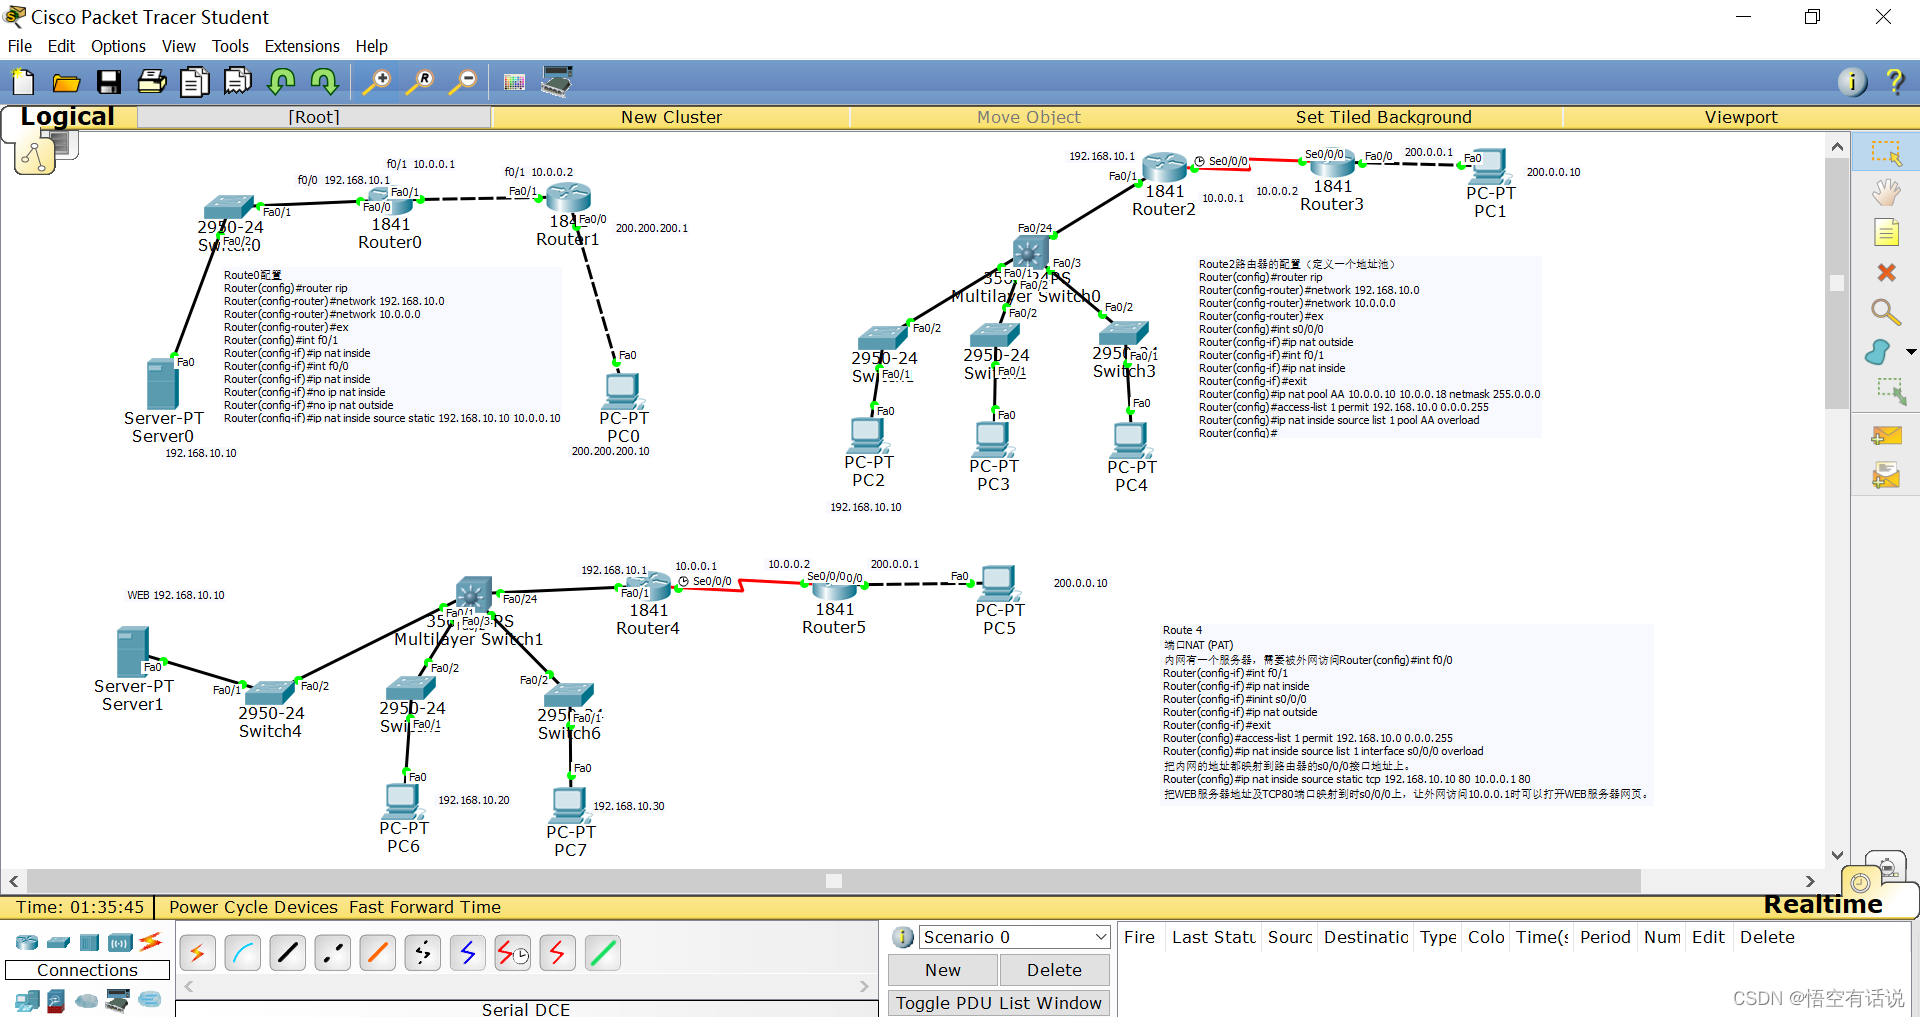The image size is (1920, 1017).
Task: Select the move tool in right sidebar
Action: pyautogui.click(x=1886, y=192)
